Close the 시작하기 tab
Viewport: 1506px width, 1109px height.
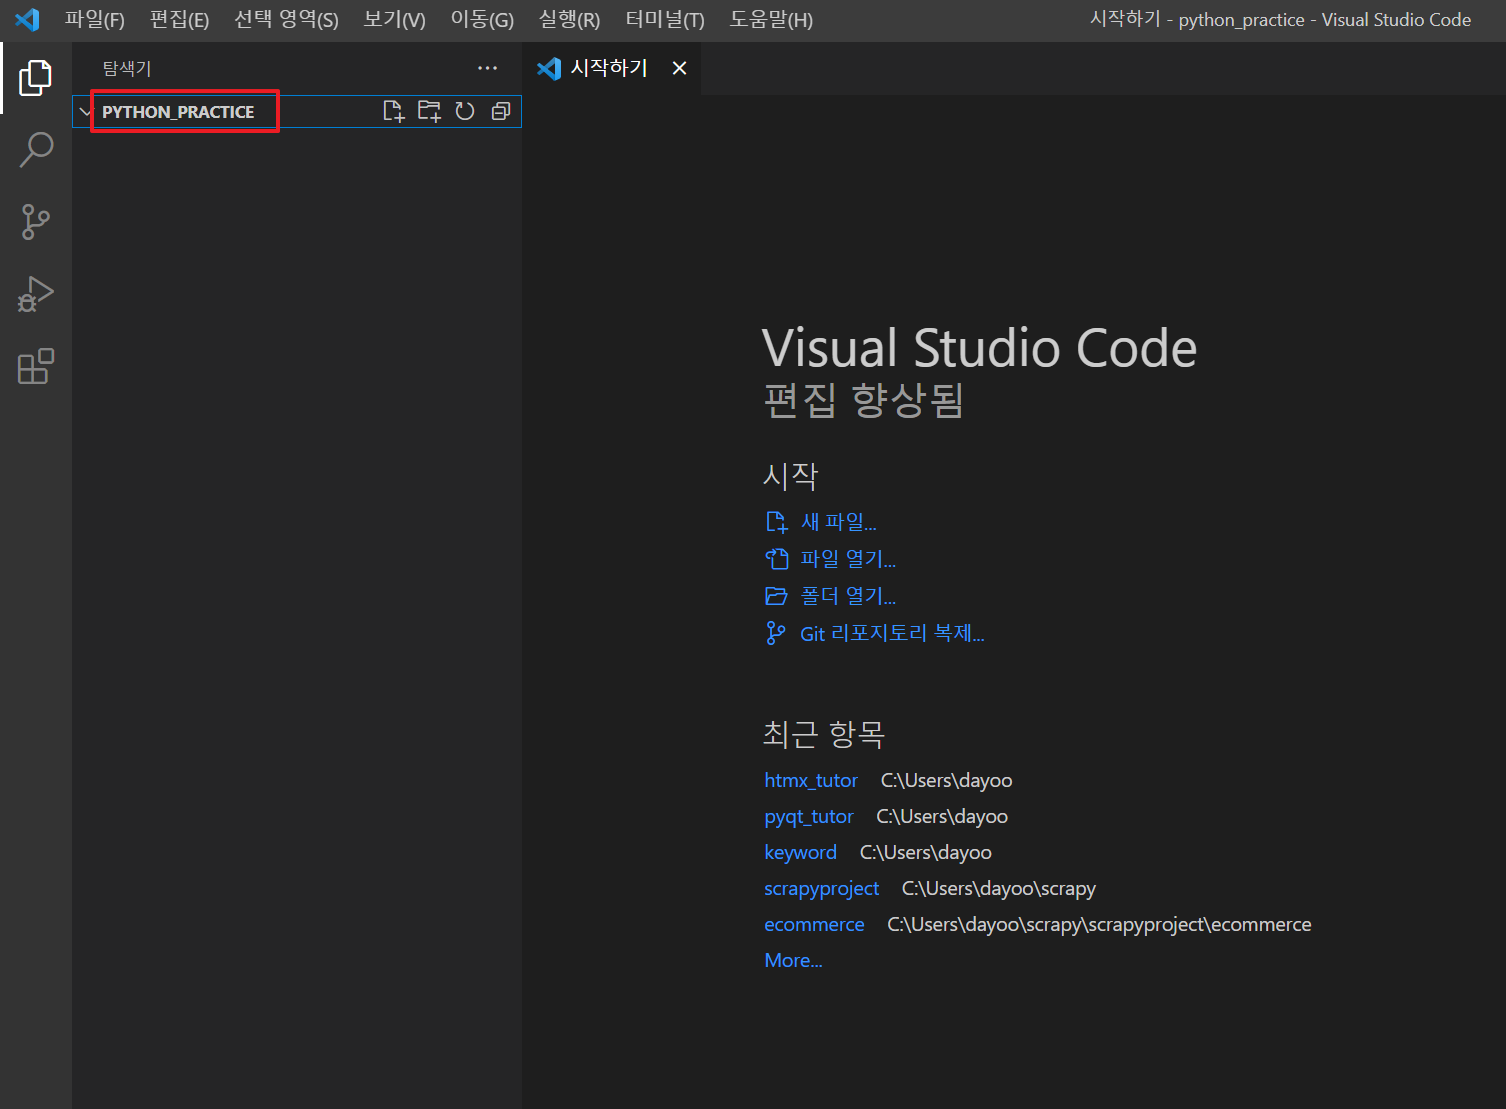679,68
